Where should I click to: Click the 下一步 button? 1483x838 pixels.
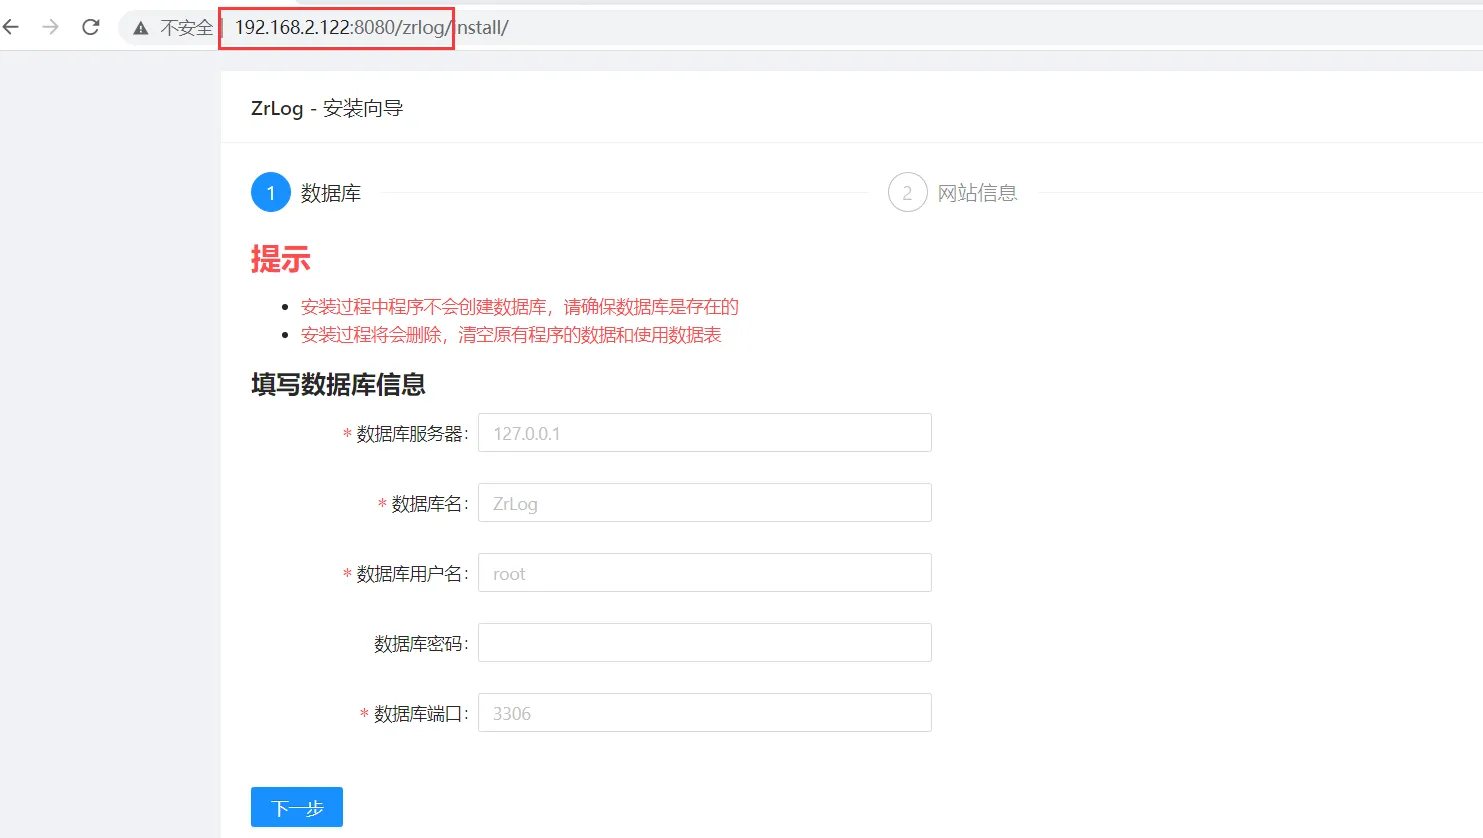click(x=297, y=807)
